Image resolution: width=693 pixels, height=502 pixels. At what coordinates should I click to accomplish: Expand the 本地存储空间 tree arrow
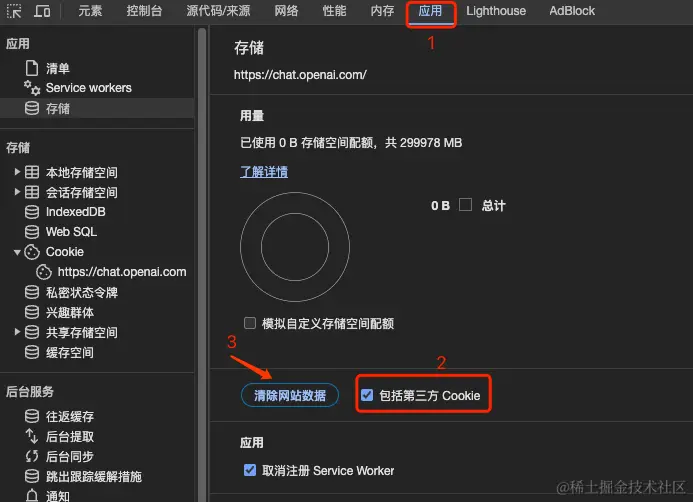17,171
